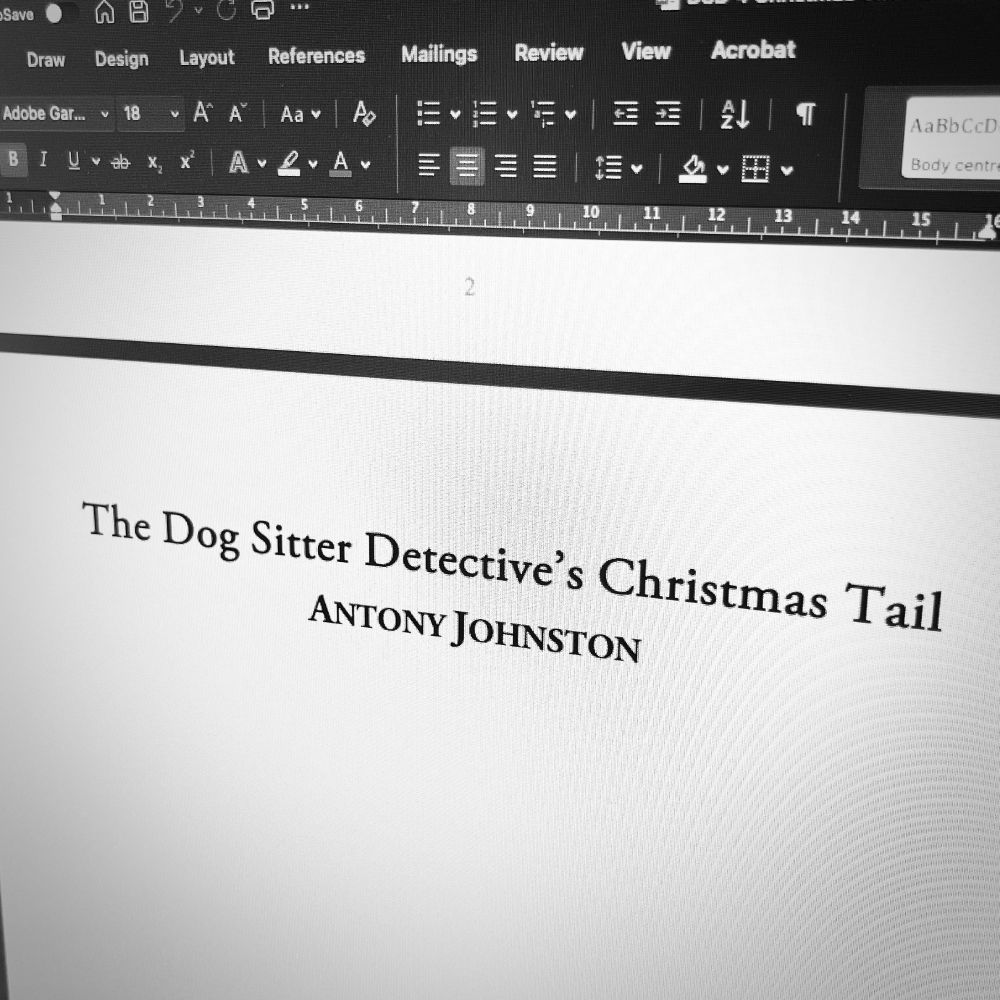1000x1000 pixels.
Task: Click the author line 'Antony Johnston'
Action: click(474, 629)
